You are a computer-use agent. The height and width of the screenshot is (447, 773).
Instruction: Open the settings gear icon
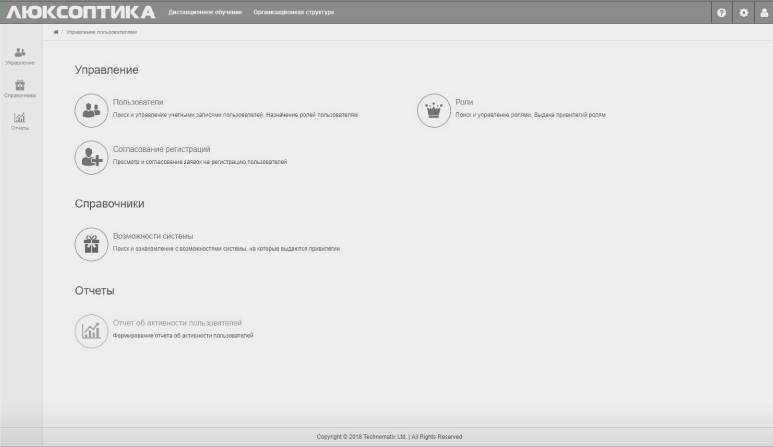(743, 13)
